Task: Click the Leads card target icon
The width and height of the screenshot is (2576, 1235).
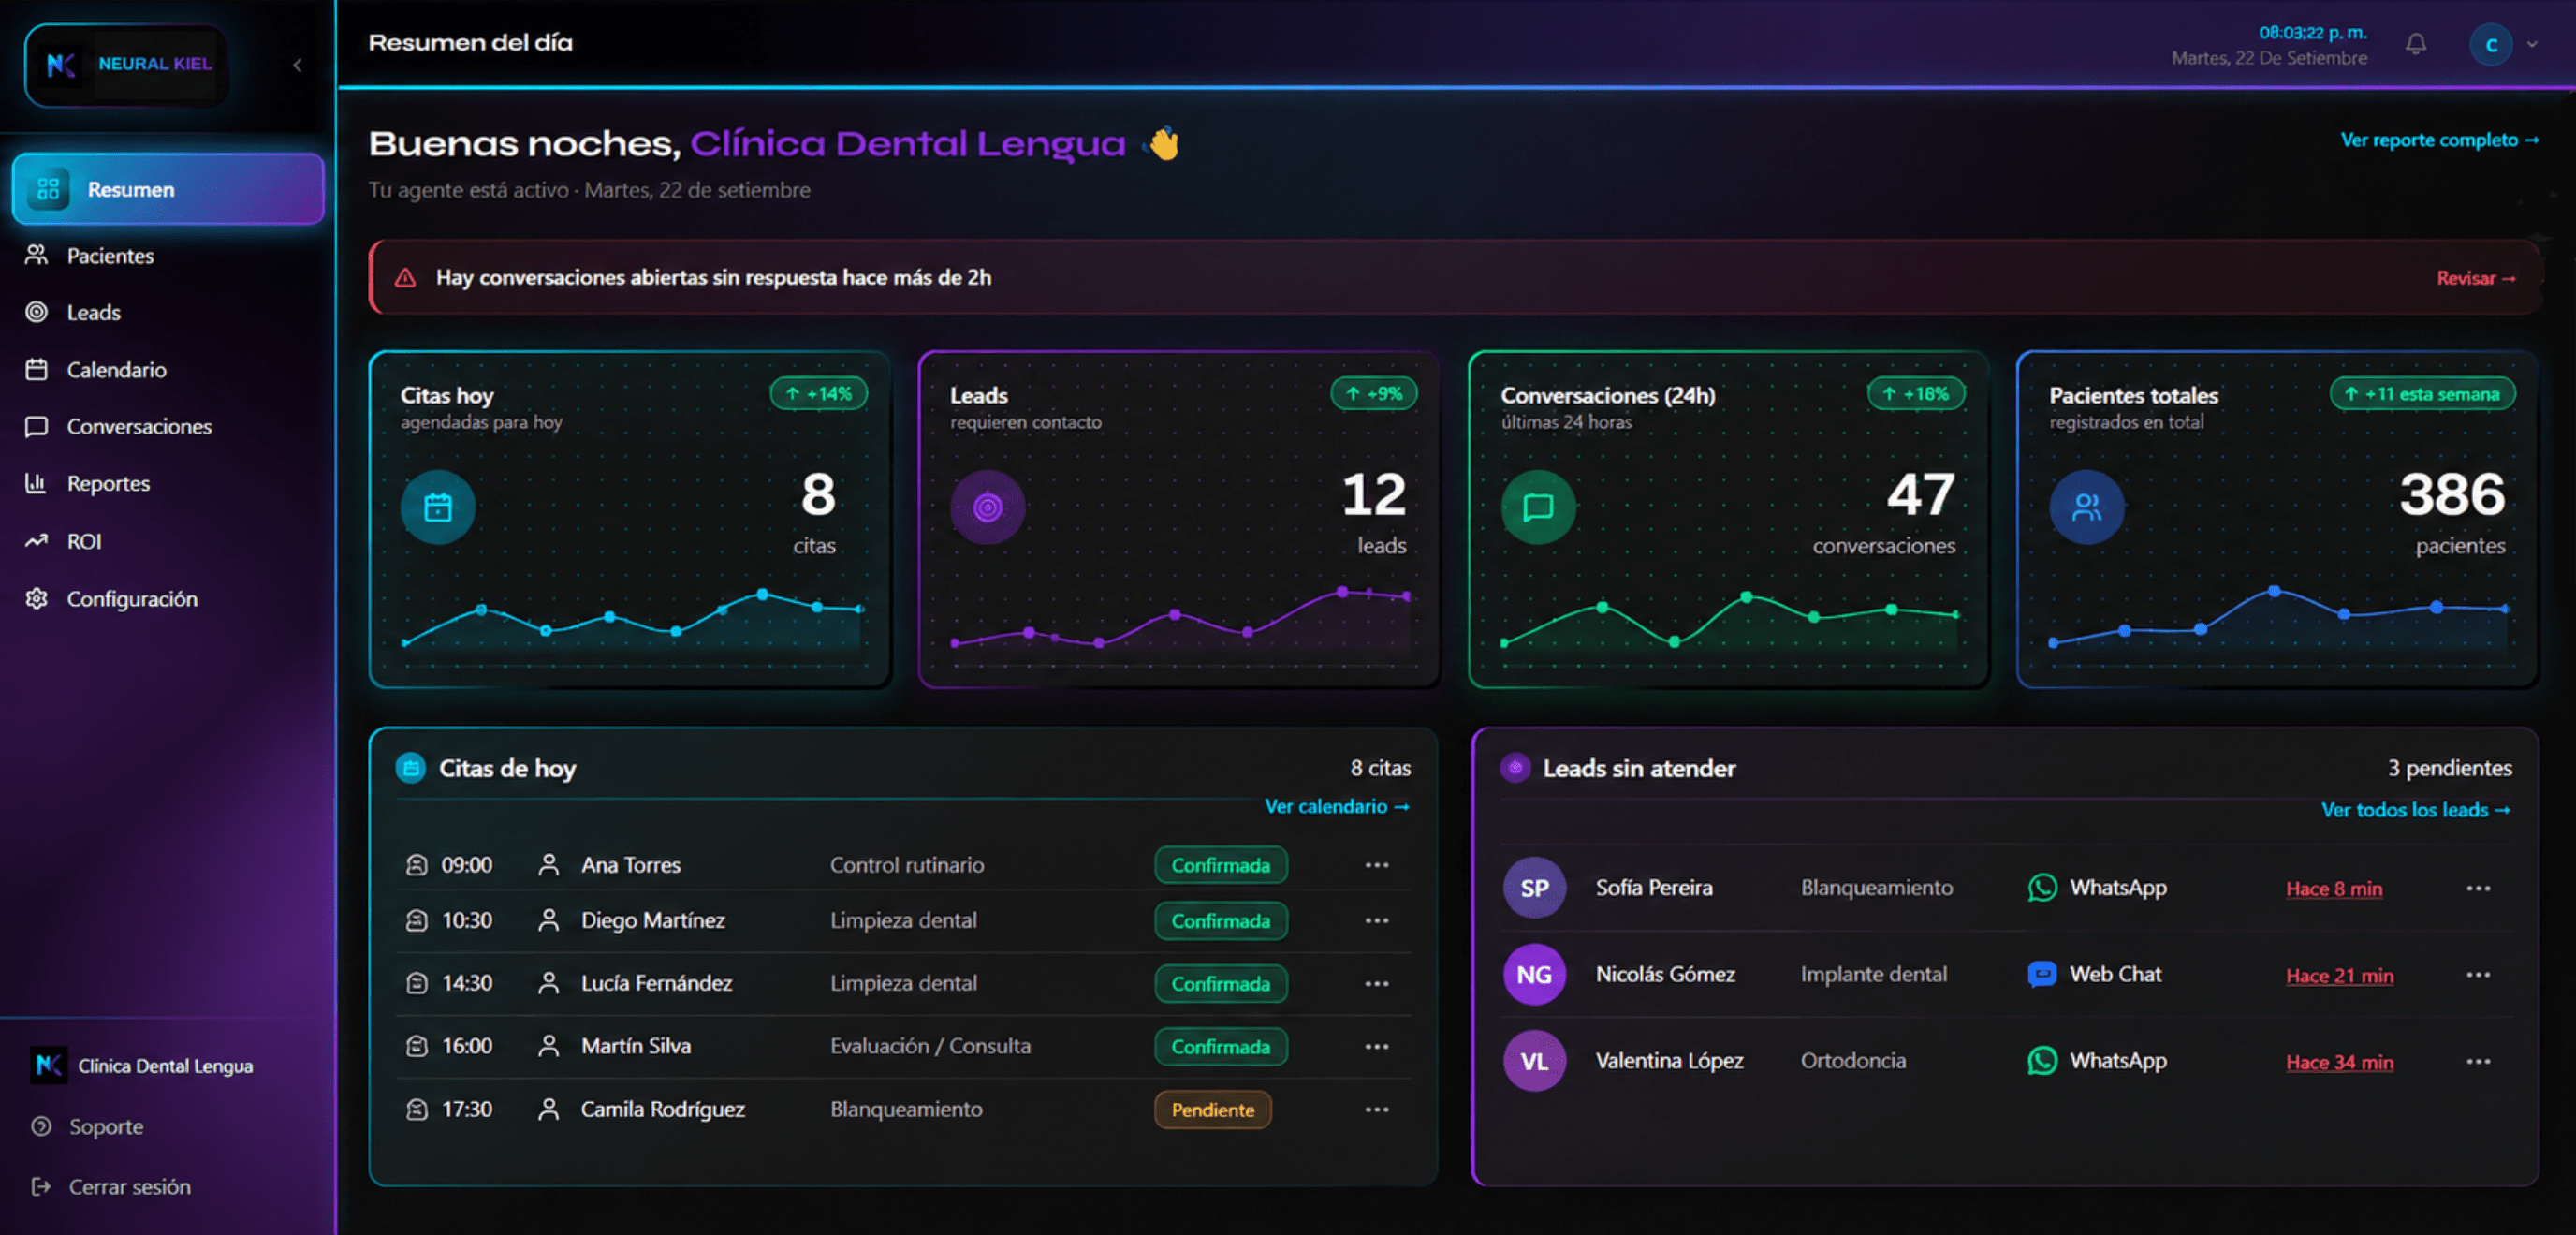Action: [x=987, y=508]
